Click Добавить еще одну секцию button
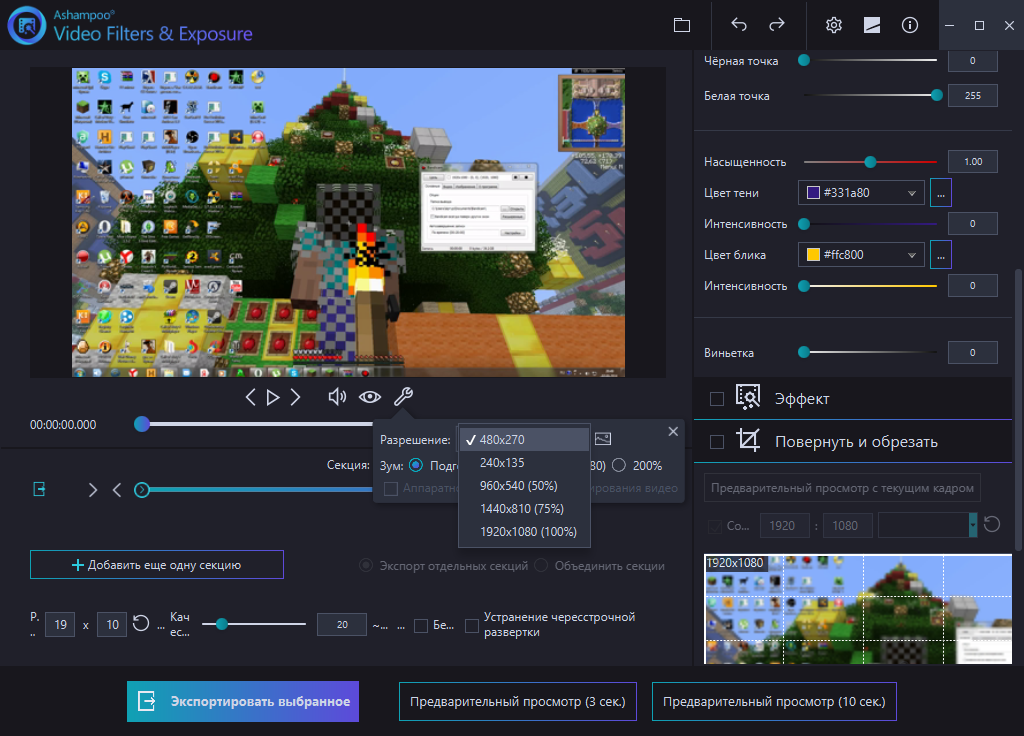Screen dimensions: 1024x736 pyautogui.click(x=157, y=565)
